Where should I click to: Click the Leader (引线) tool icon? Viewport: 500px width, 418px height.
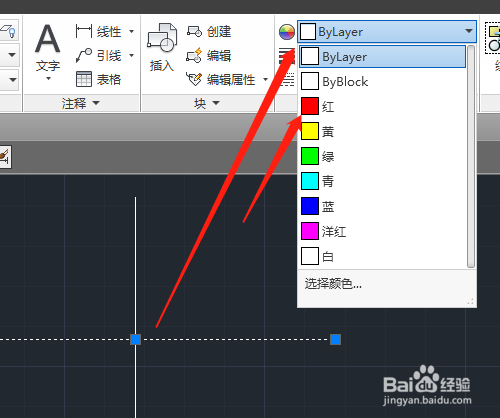tap(83, 55)
